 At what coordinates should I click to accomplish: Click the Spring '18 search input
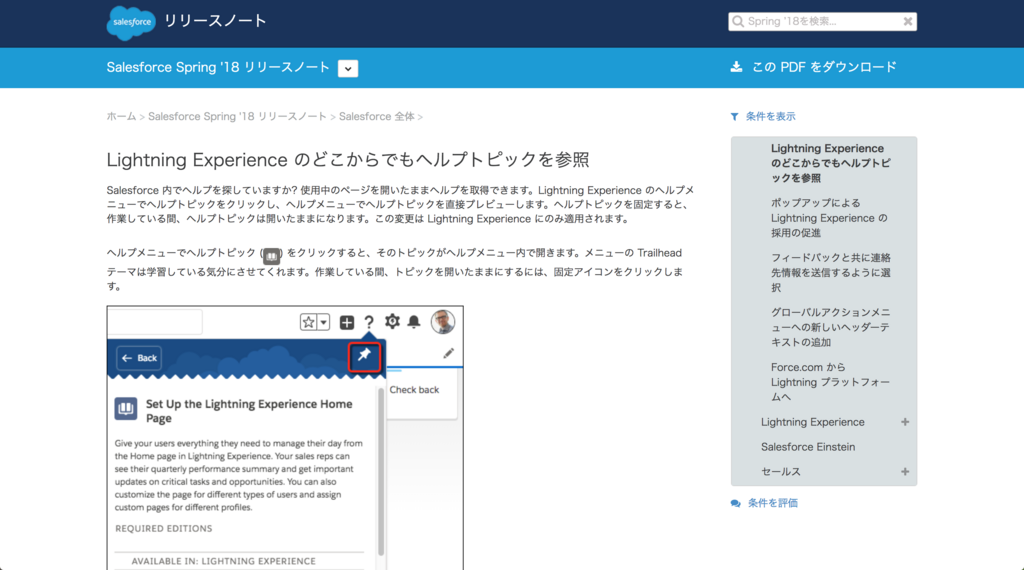click(x=822, y=22)
